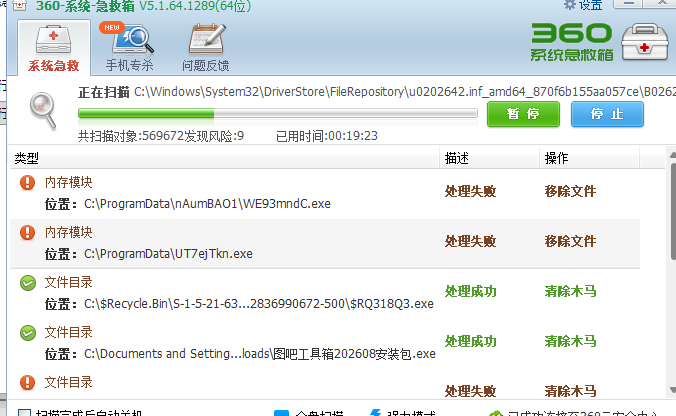Click 处理失败 in the last visible row

pos(470,391)
